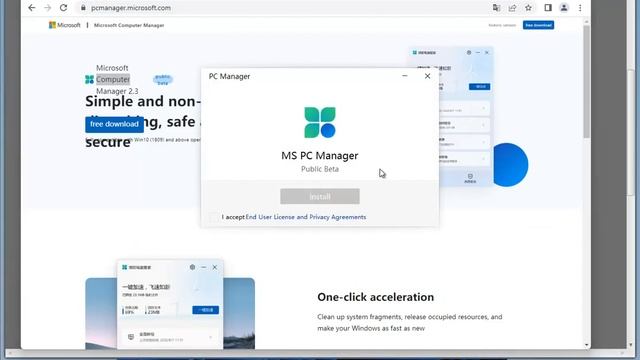Screen dimensions: 640x360
Task: Open End User License and Privacy Agreements link
Action: (x=306, y=217)
